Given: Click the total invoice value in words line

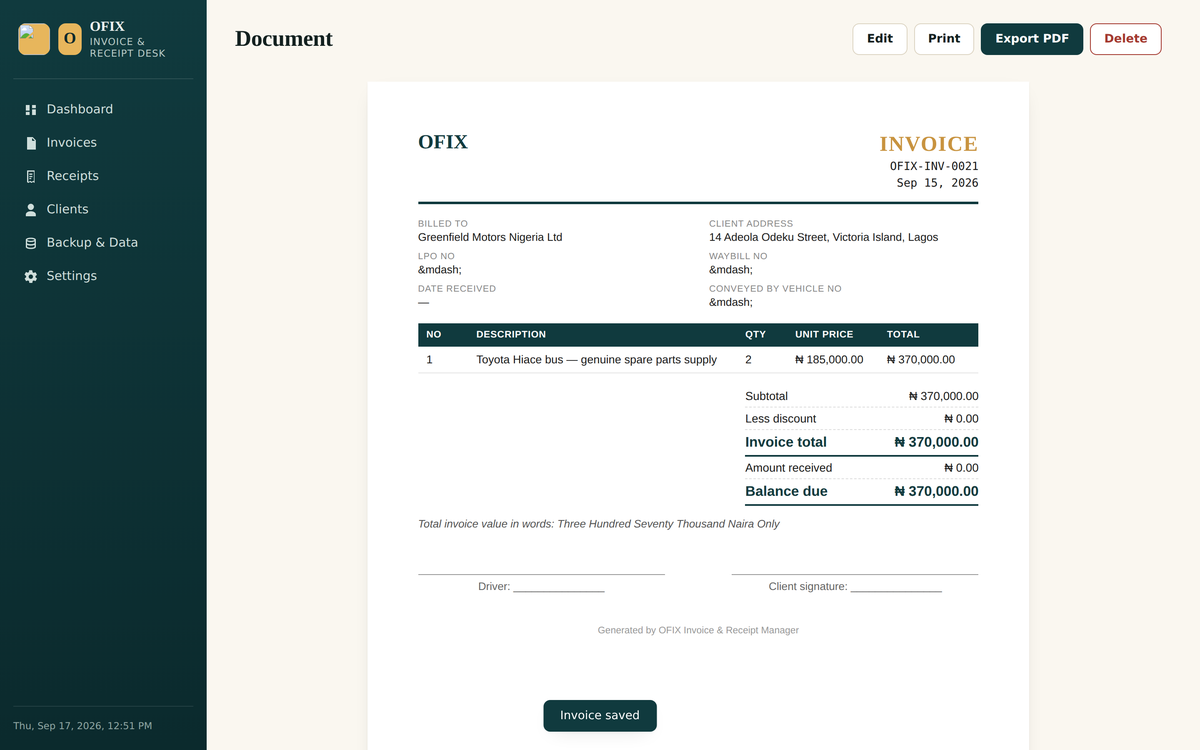Looking at the screenshot, I should click(599, 524).
